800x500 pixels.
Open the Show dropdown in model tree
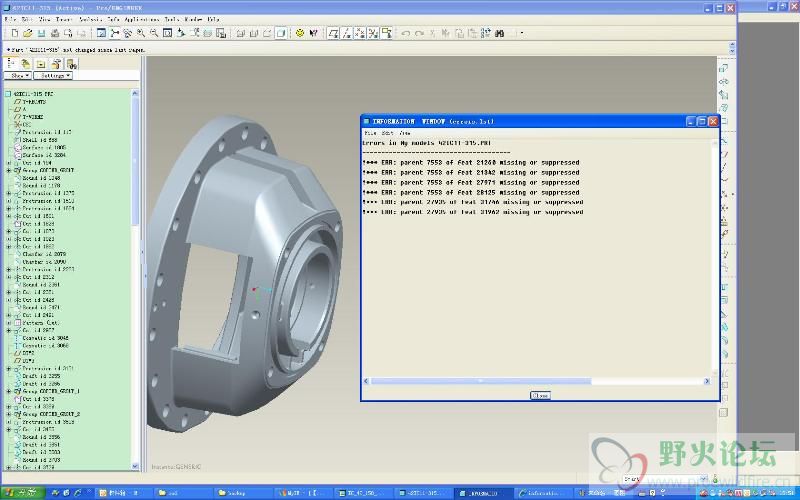(x=18, y=76)
